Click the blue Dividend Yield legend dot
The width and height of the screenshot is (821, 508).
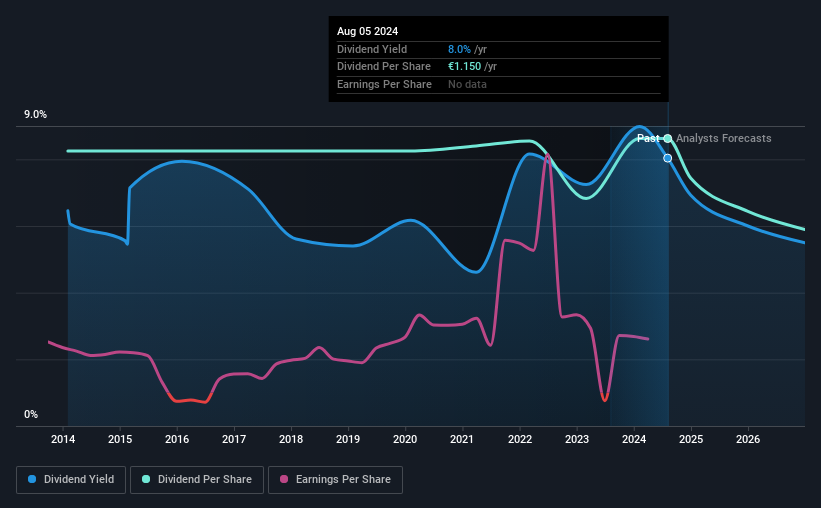[x=32, y=479]
